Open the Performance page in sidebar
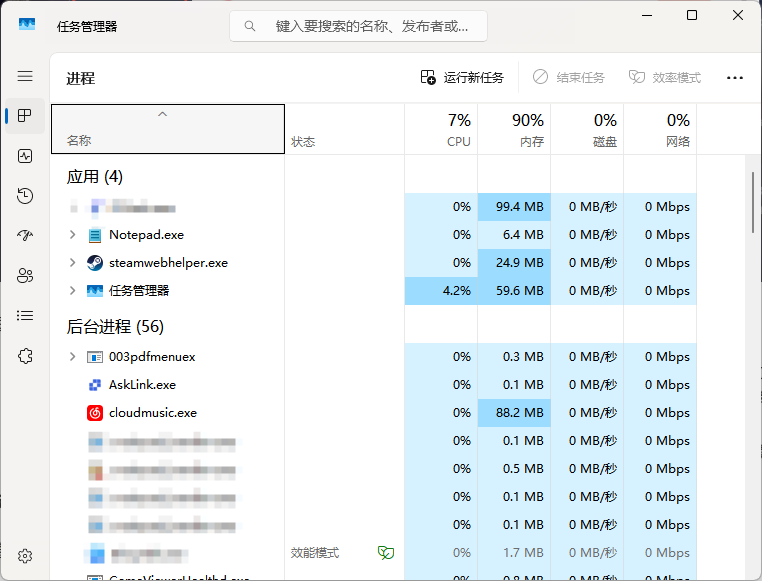 coord(25,156)
